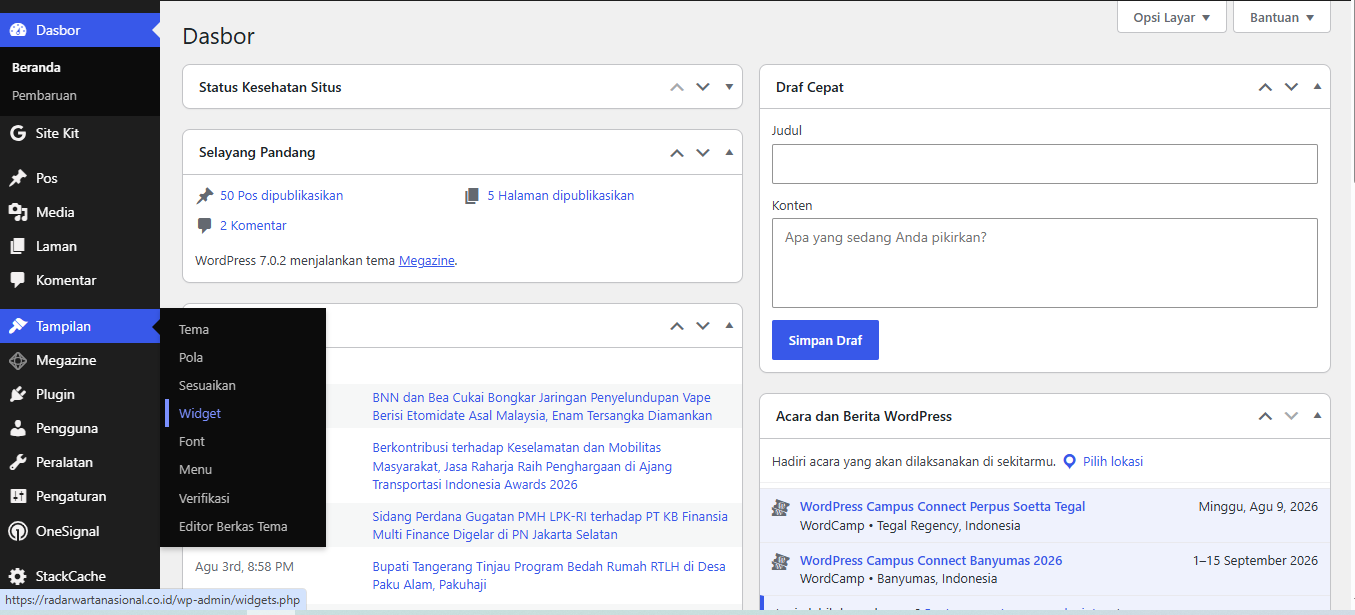Viewport: 1355px width, 615px height.
Task: Open BNN dan Bea Cukai news post
Action: (x=542, y=407)
